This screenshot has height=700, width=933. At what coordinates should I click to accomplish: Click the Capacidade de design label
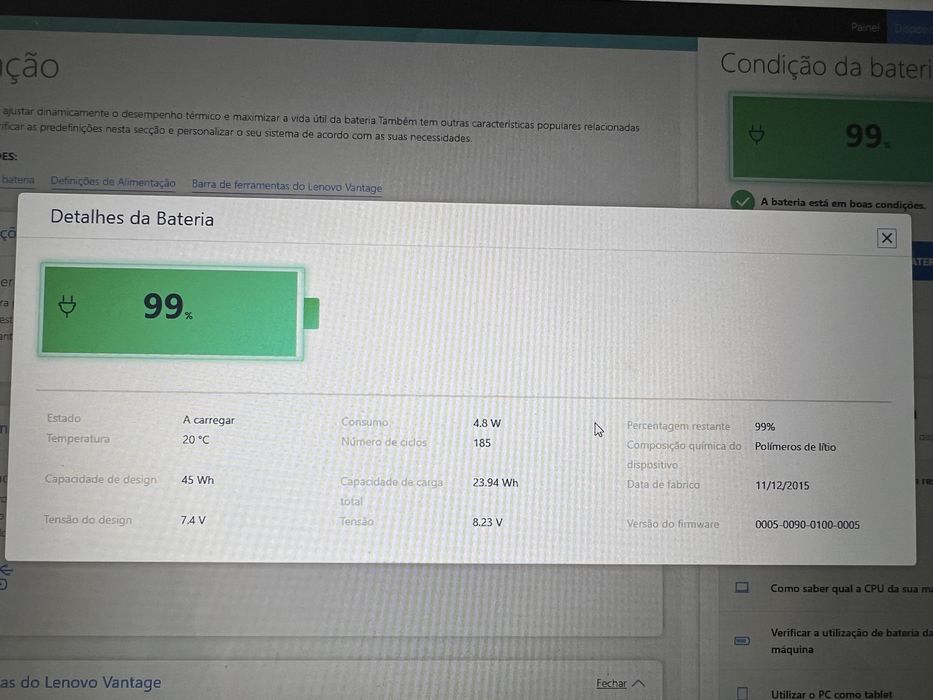click(101, 479)
